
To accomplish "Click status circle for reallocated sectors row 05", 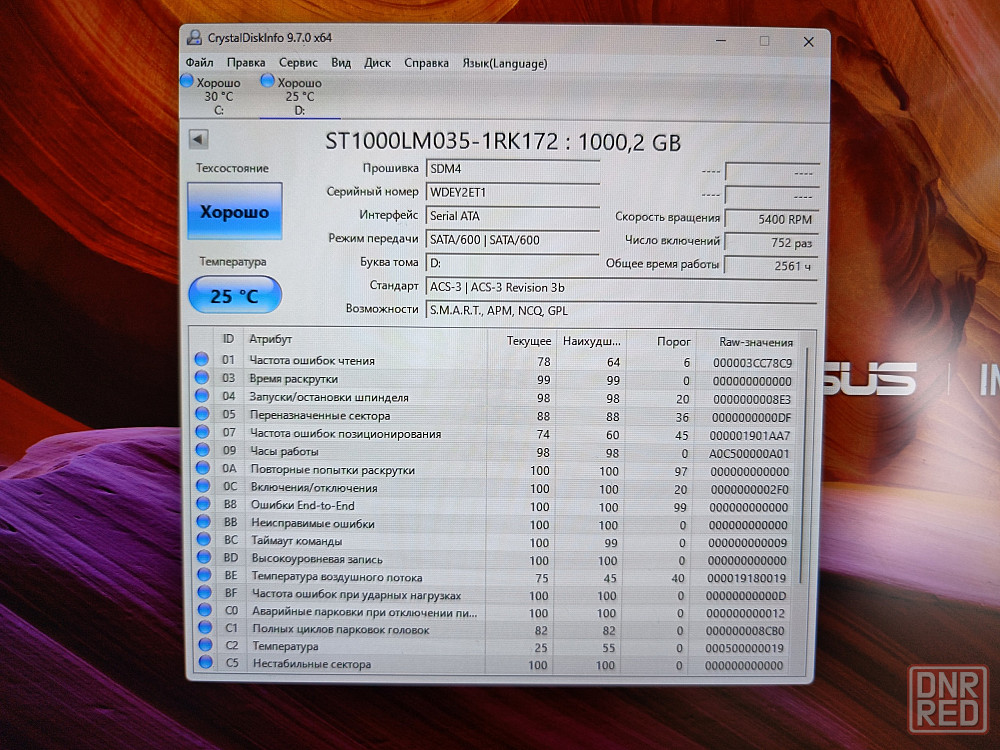I will pyautogui.click(x=202, y=415).
